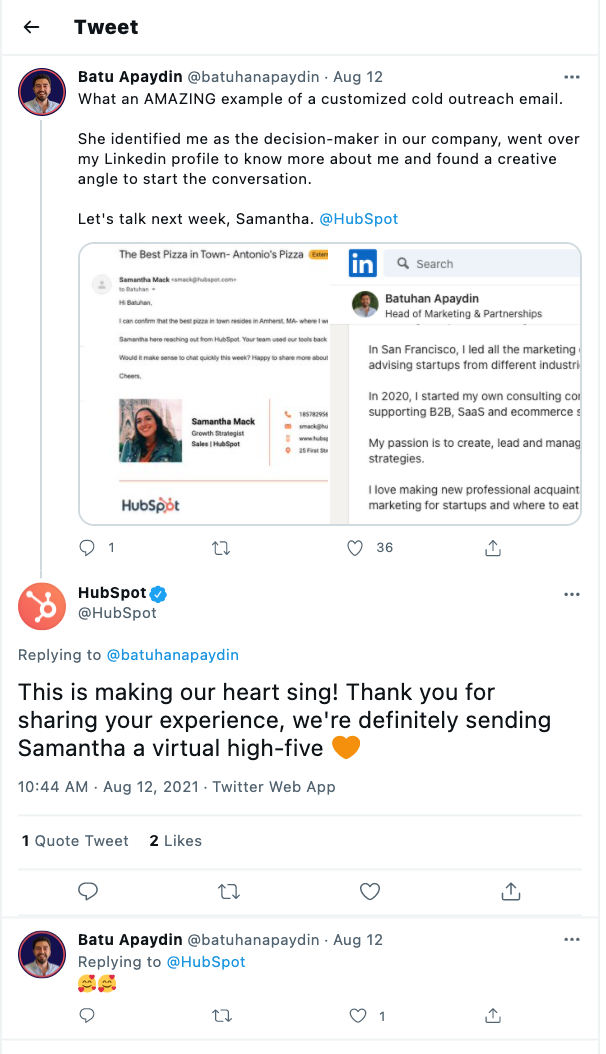Open the email and LinkedIn screenshot image
Image resolution: width=606 pixels, height=1054 pixels.
[330, 383]
